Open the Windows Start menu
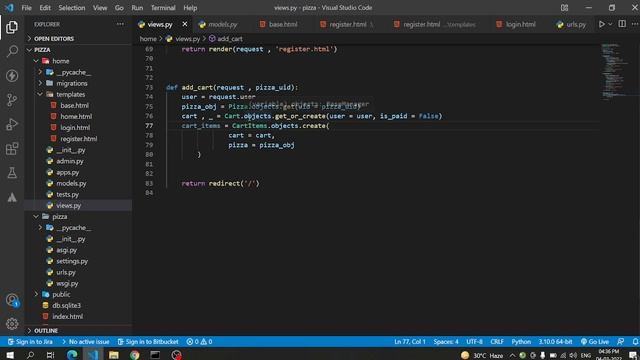The height and width of the screenshot is (360, 640). pos(10,355)
